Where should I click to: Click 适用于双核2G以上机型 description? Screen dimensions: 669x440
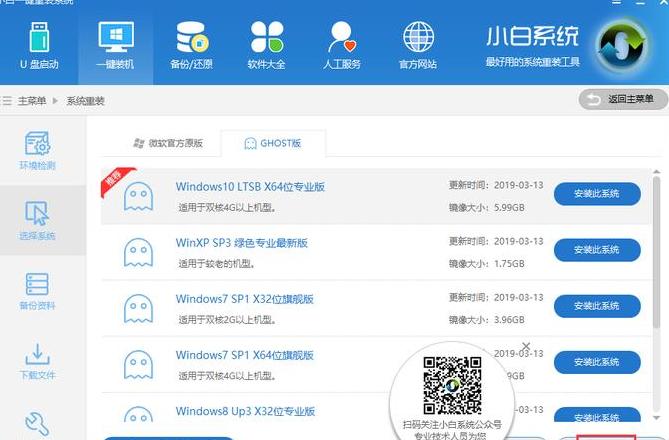227,320
